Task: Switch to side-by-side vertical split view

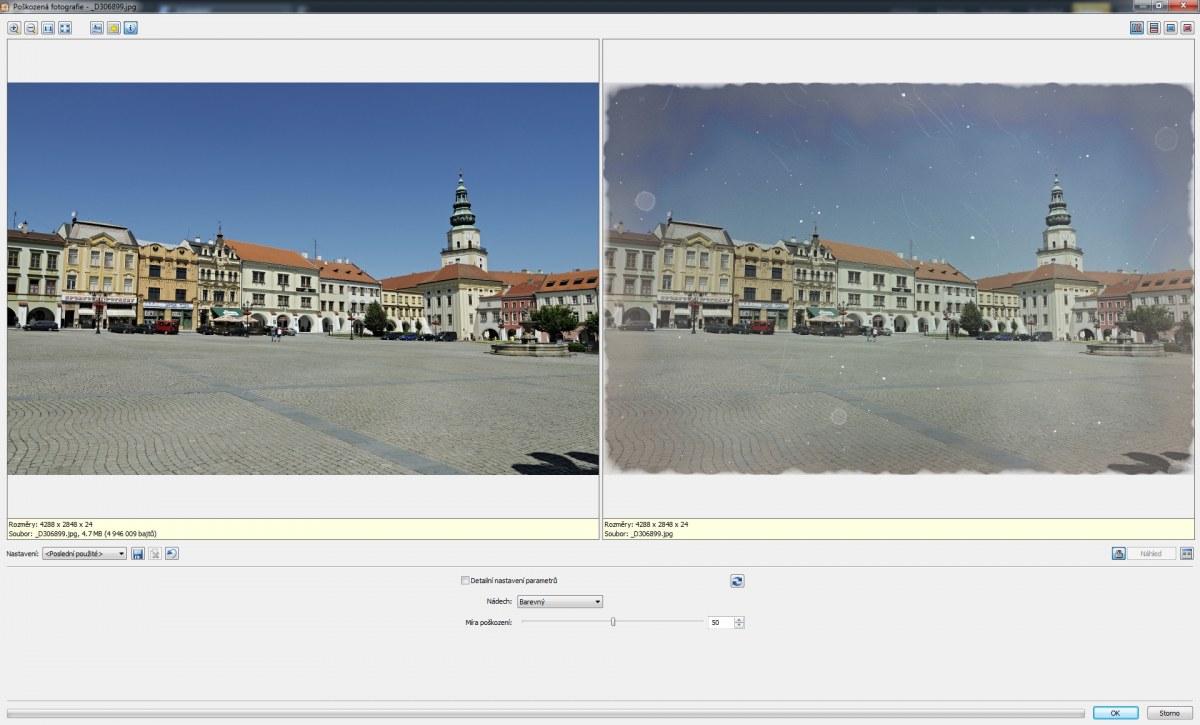Action: [1137, 28]
